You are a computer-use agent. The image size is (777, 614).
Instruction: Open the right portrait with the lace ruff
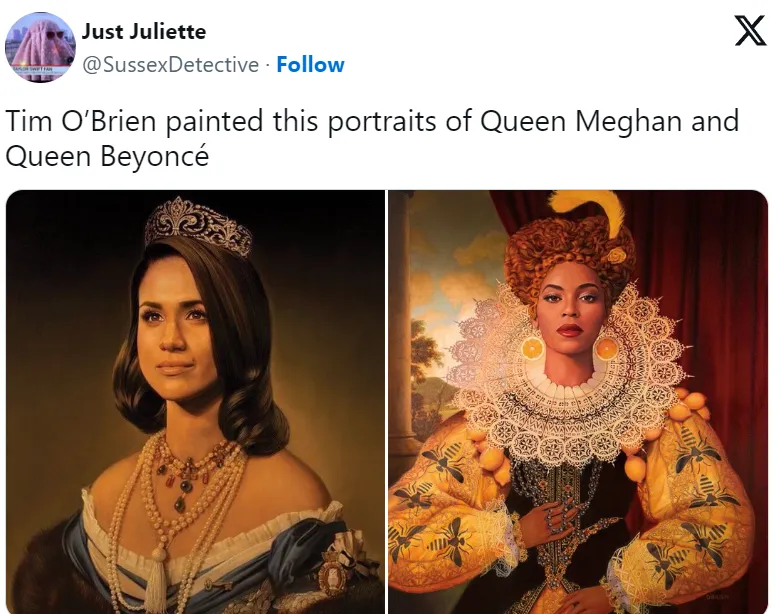578,402
